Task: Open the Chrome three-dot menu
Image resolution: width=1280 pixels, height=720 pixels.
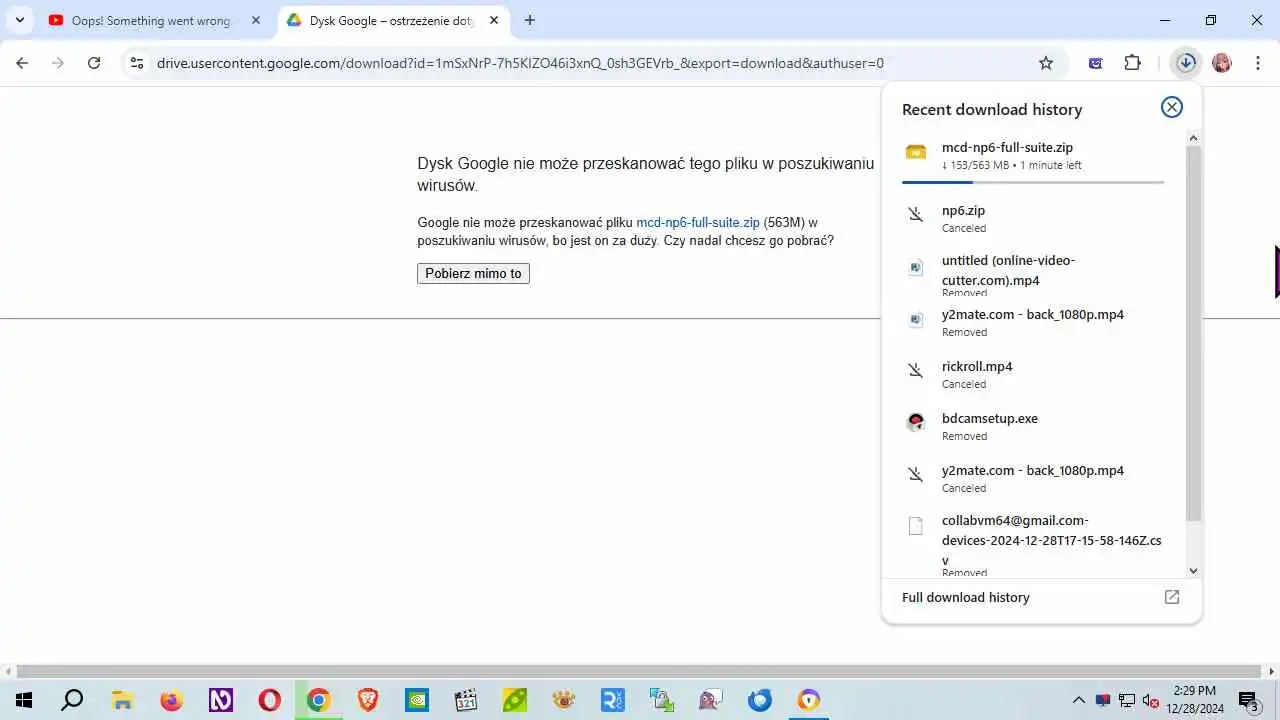Action: coord(1257,63)
